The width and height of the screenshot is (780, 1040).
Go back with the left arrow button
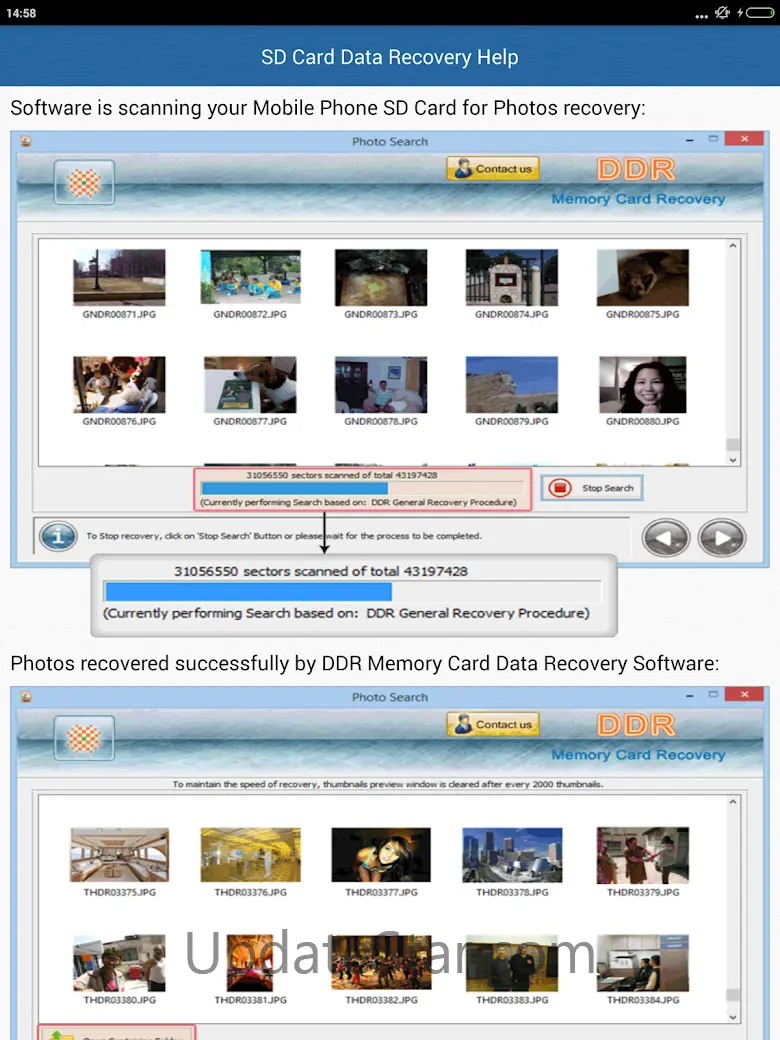[666, 538]
